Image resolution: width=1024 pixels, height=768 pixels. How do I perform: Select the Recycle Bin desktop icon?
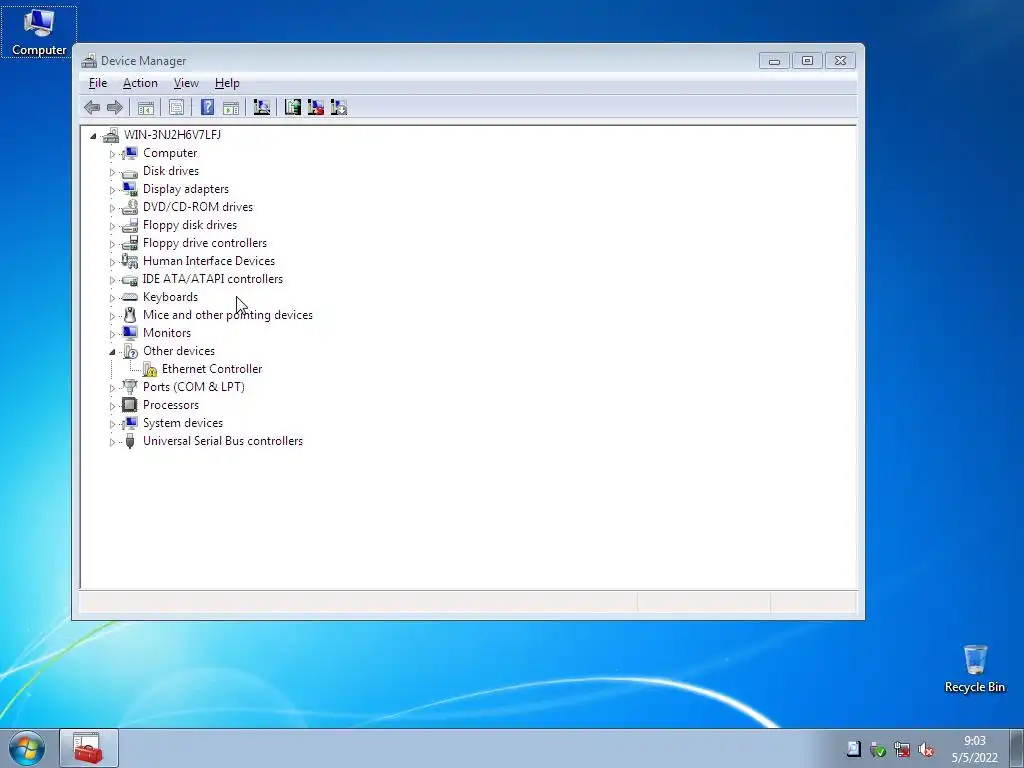click(x=974, y=669)
